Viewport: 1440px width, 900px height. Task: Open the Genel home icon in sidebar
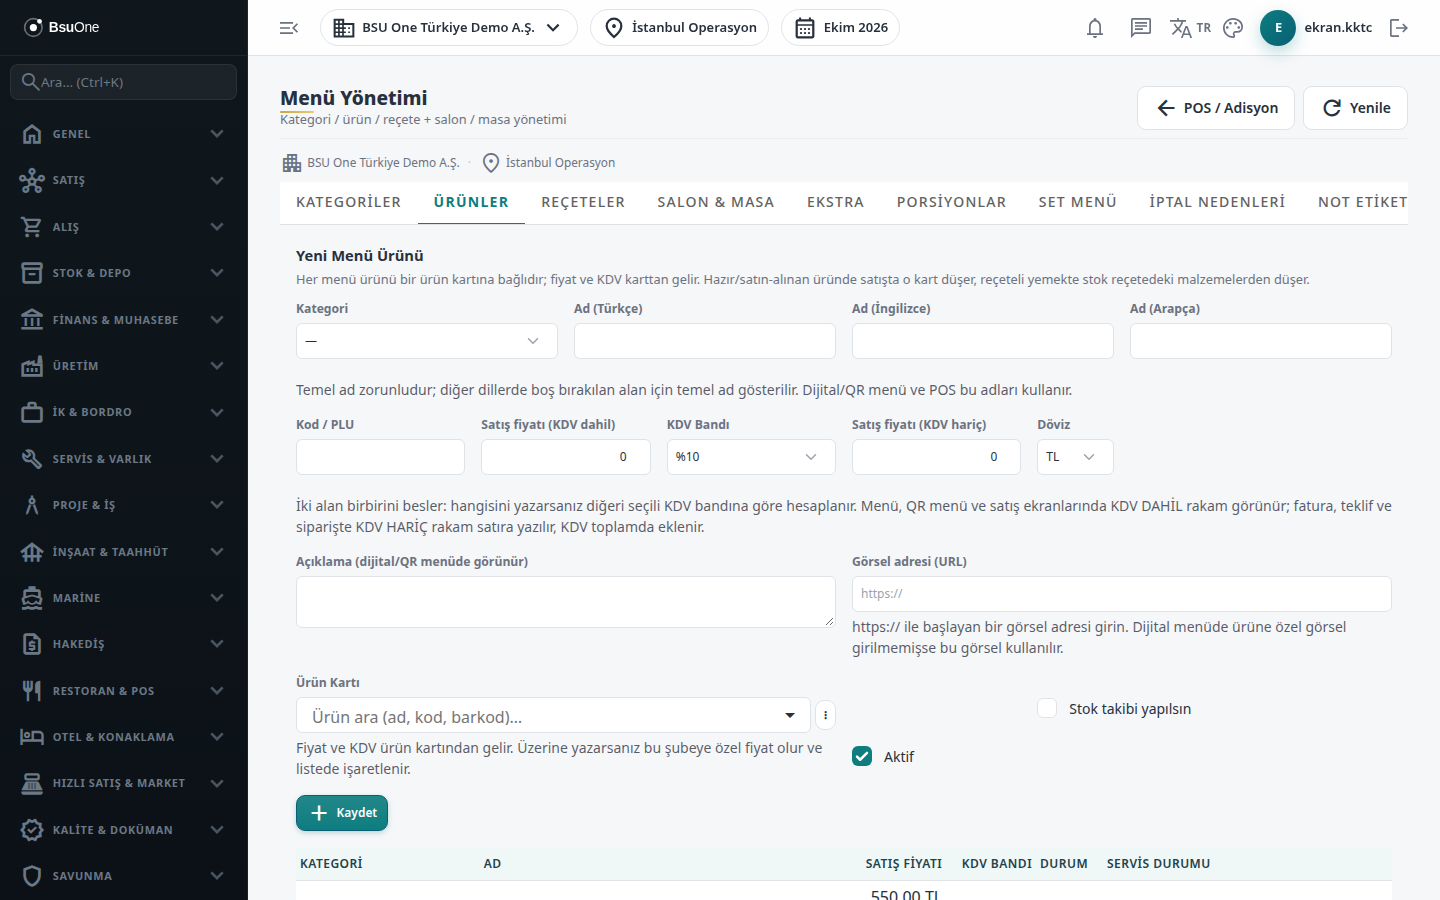[x=32, y=134]
